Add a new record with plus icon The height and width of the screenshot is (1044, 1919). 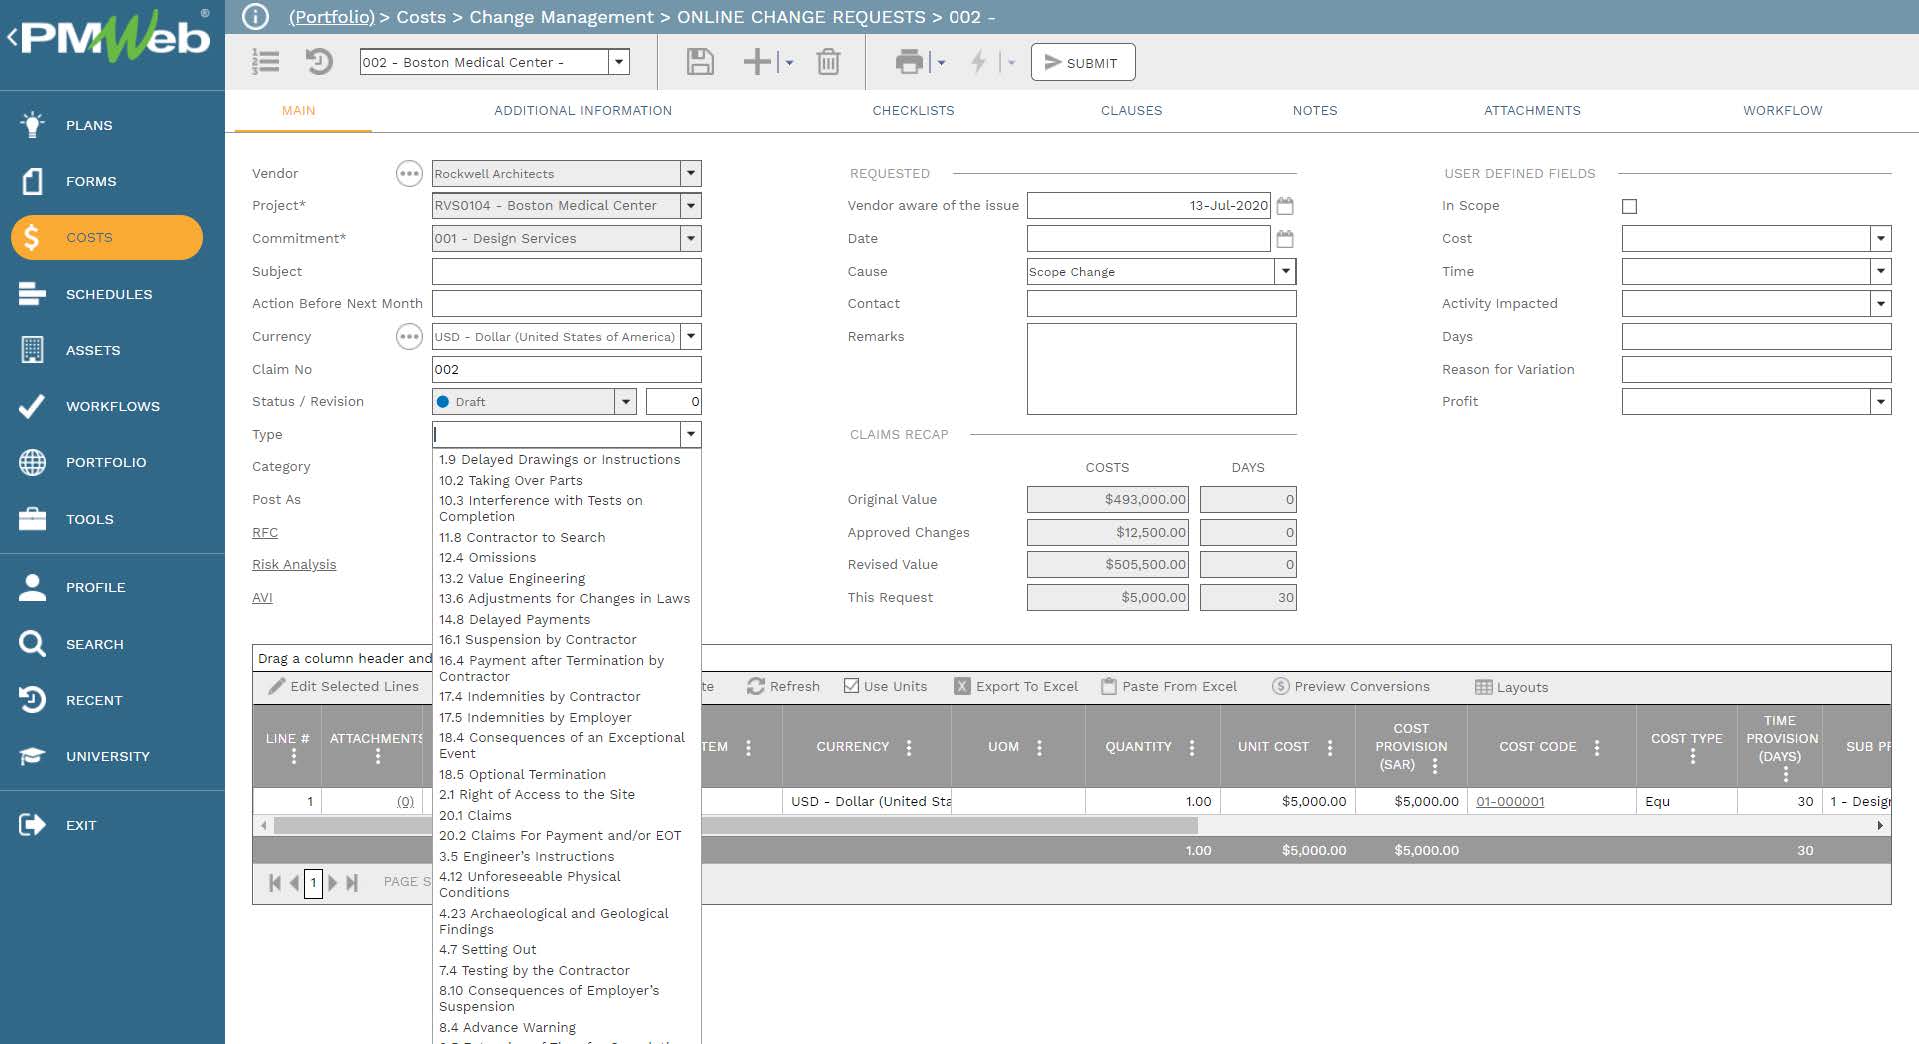[757, 62]
